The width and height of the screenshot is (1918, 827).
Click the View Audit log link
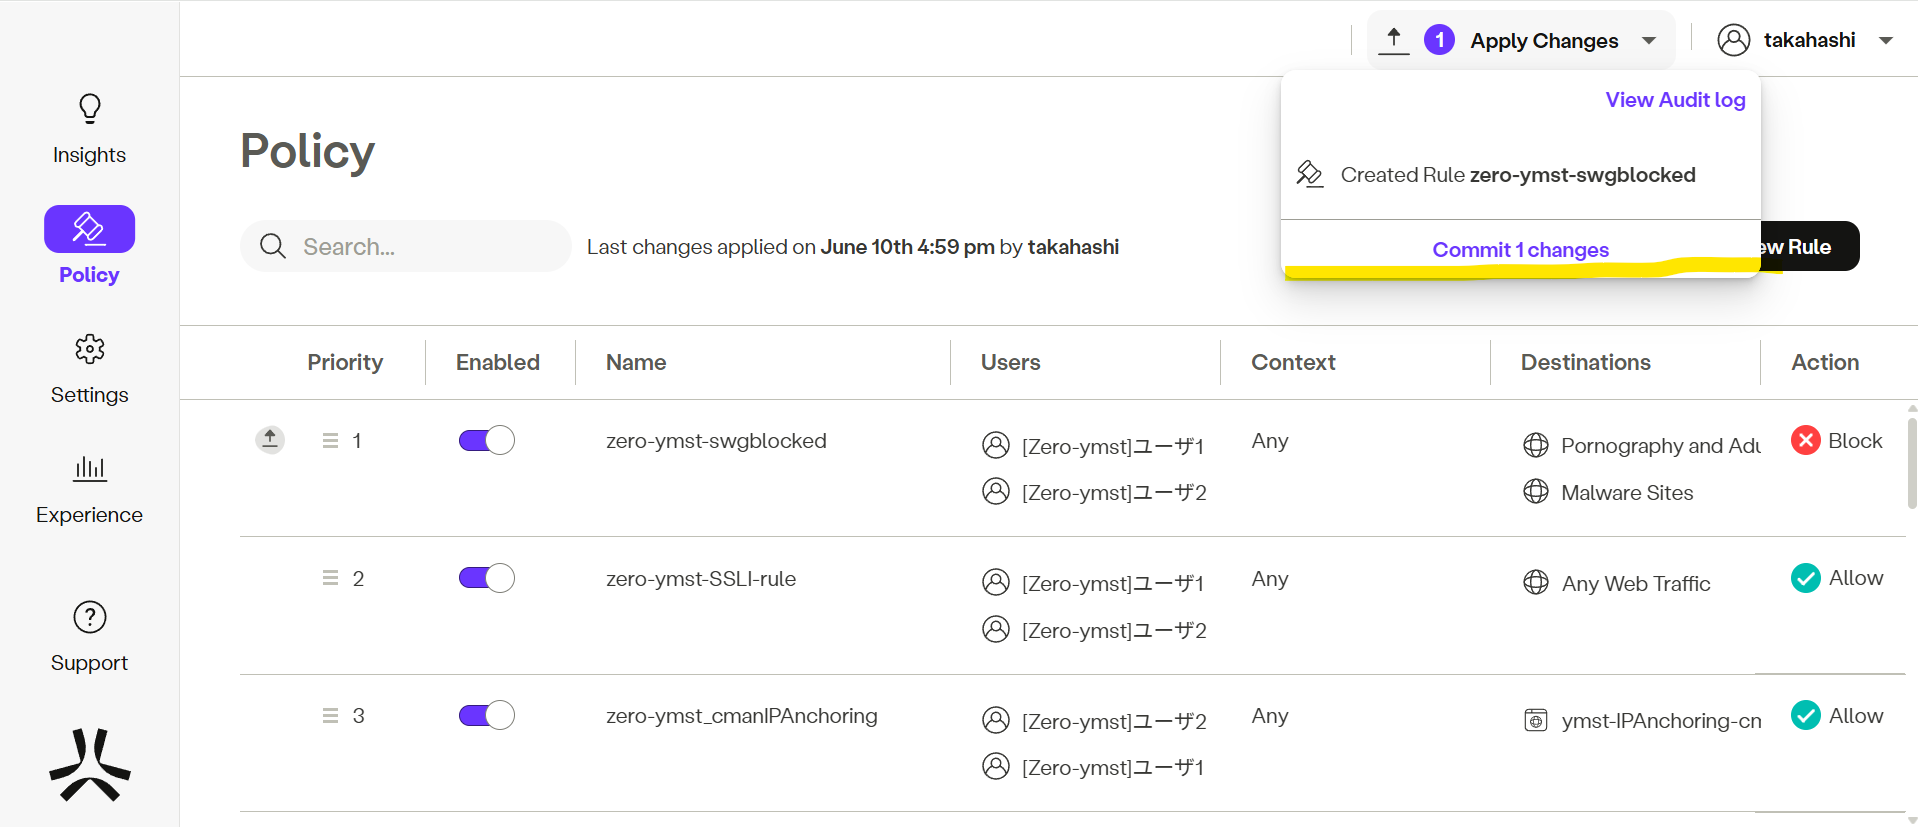click(x=1675, y=100)
